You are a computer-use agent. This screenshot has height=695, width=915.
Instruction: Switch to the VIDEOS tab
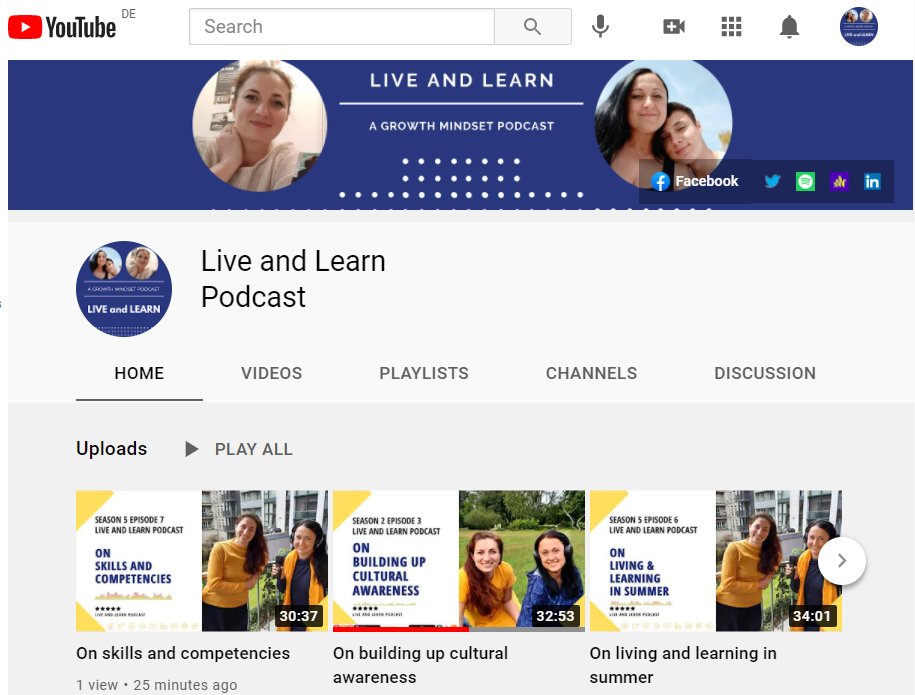271,373
